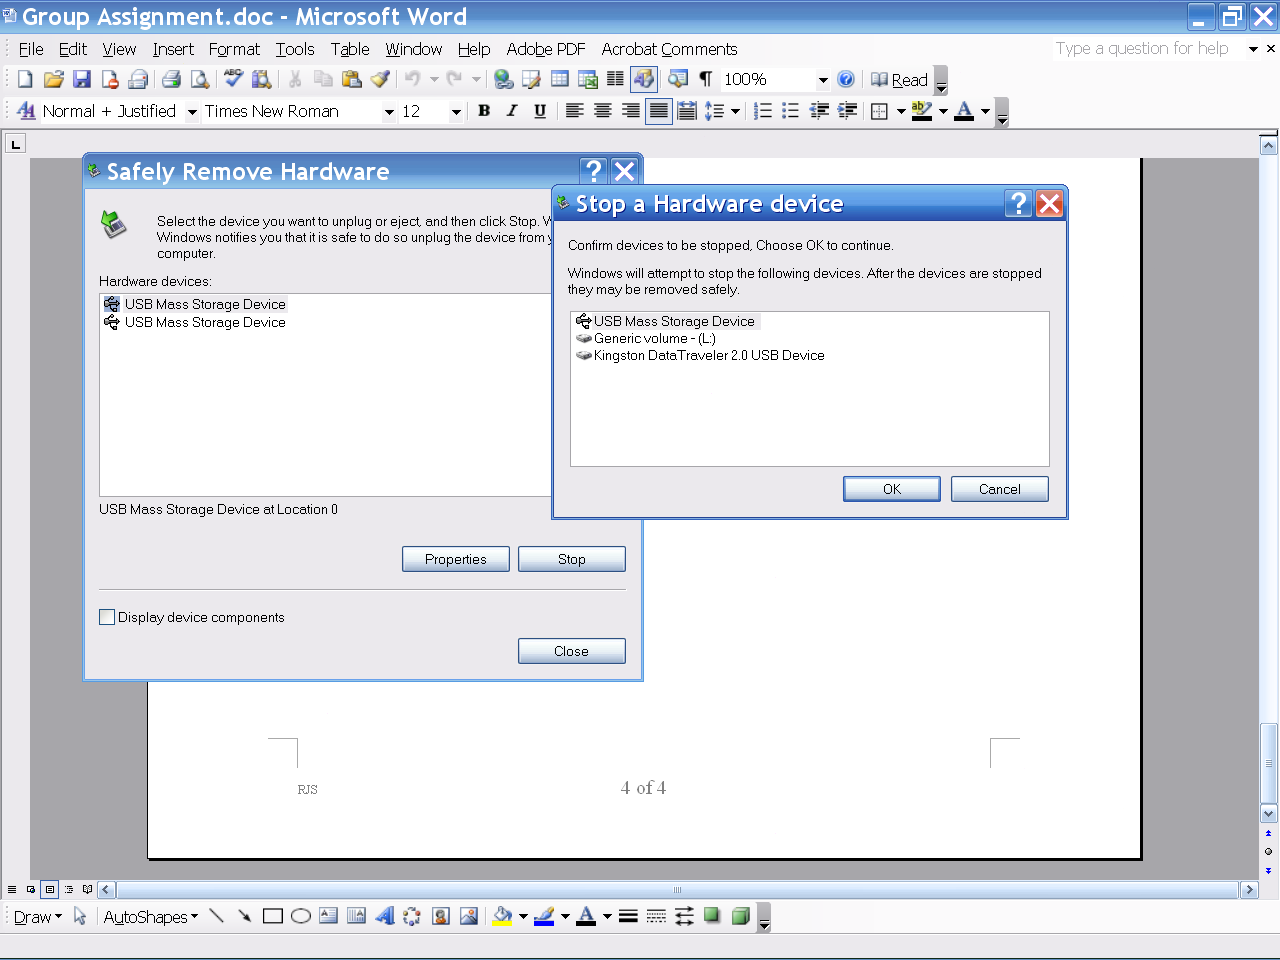Click the Print icon in the Word toolbar
The image size is (1280, 960).
[x=172, y=79]
